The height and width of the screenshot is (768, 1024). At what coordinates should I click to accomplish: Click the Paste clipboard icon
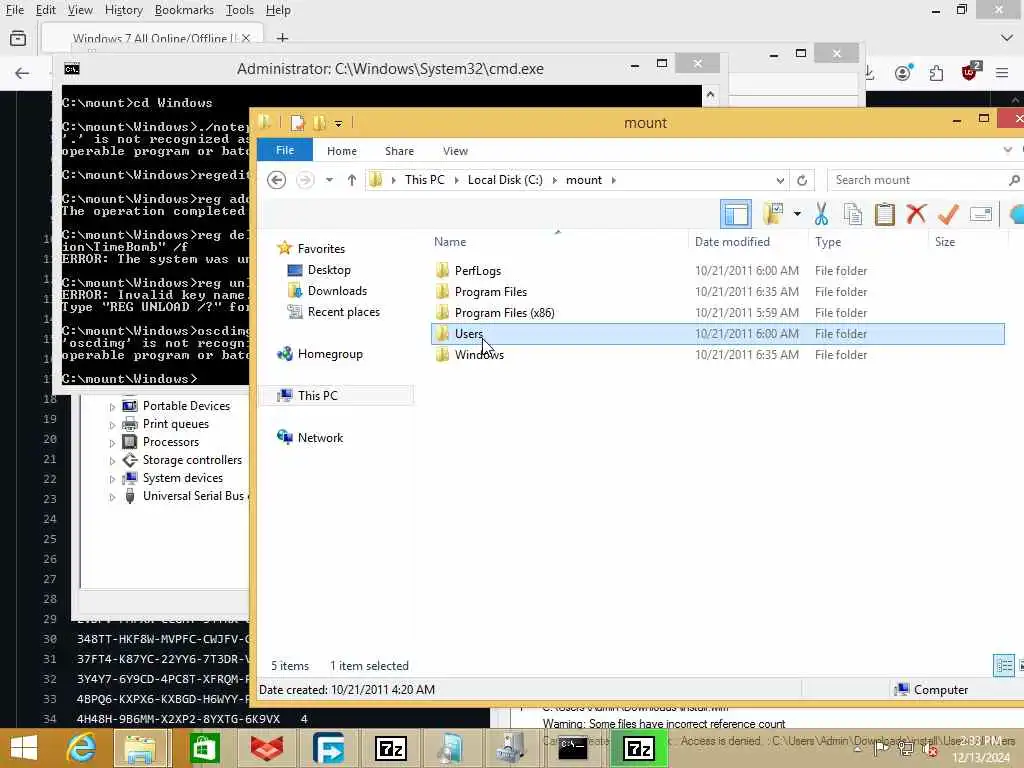click(x=884, y=214)
